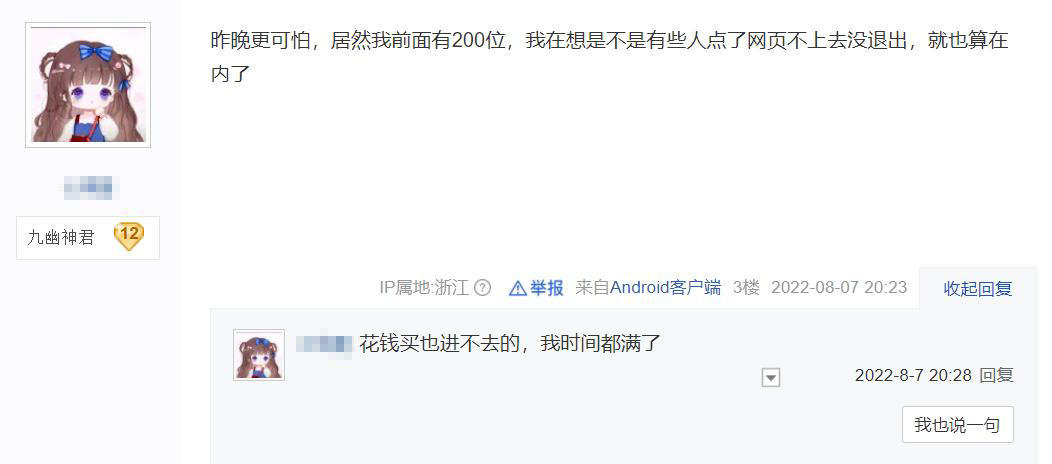1052x464 pixels.
Task: Select the IP属地:浙江 label
Action: coord(424,288)
